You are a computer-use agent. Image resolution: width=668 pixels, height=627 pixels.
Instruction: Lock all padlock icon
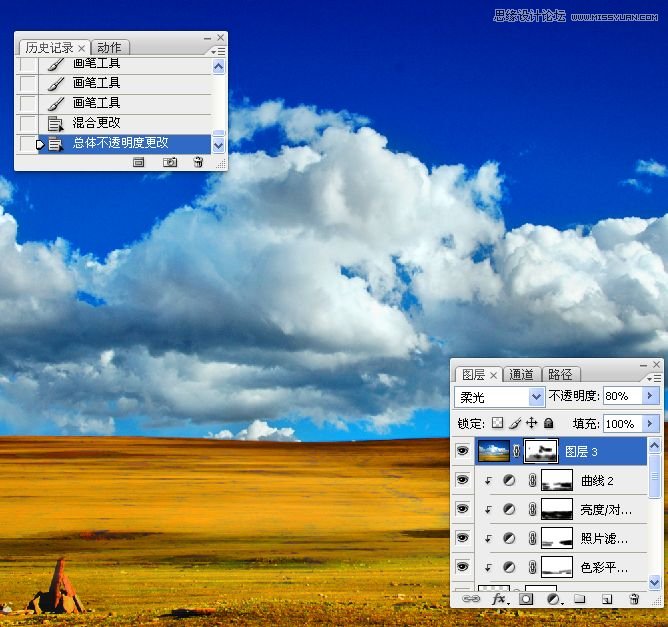[x=549, y=423]
